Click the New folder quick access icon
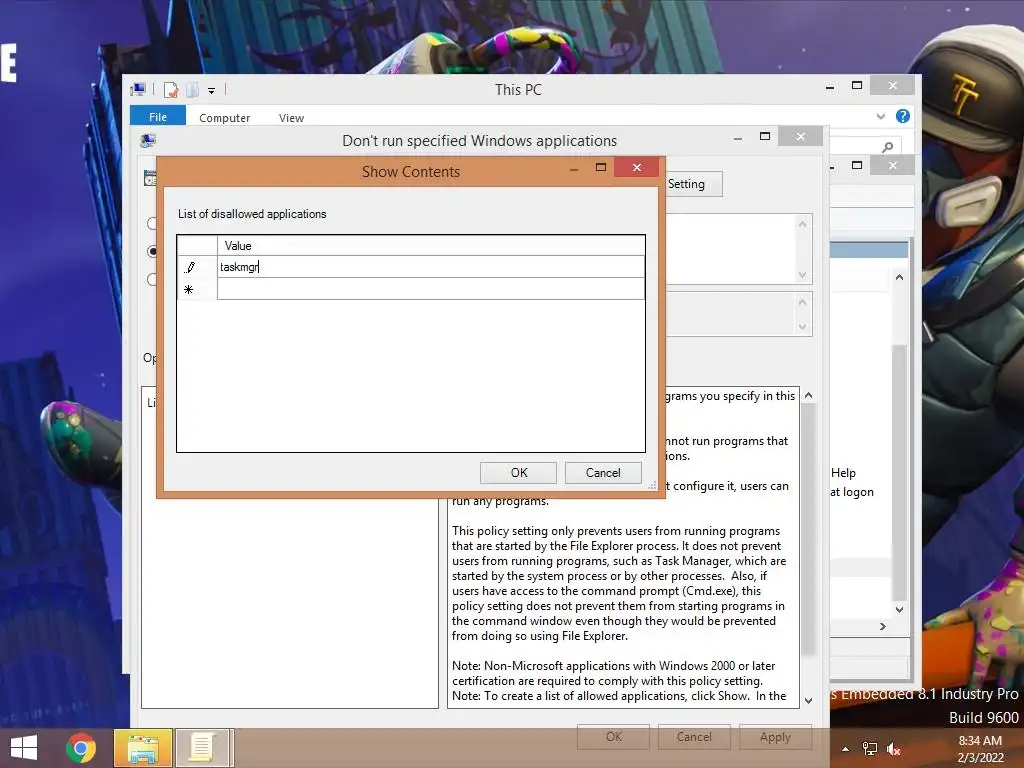 coord(192,89)
